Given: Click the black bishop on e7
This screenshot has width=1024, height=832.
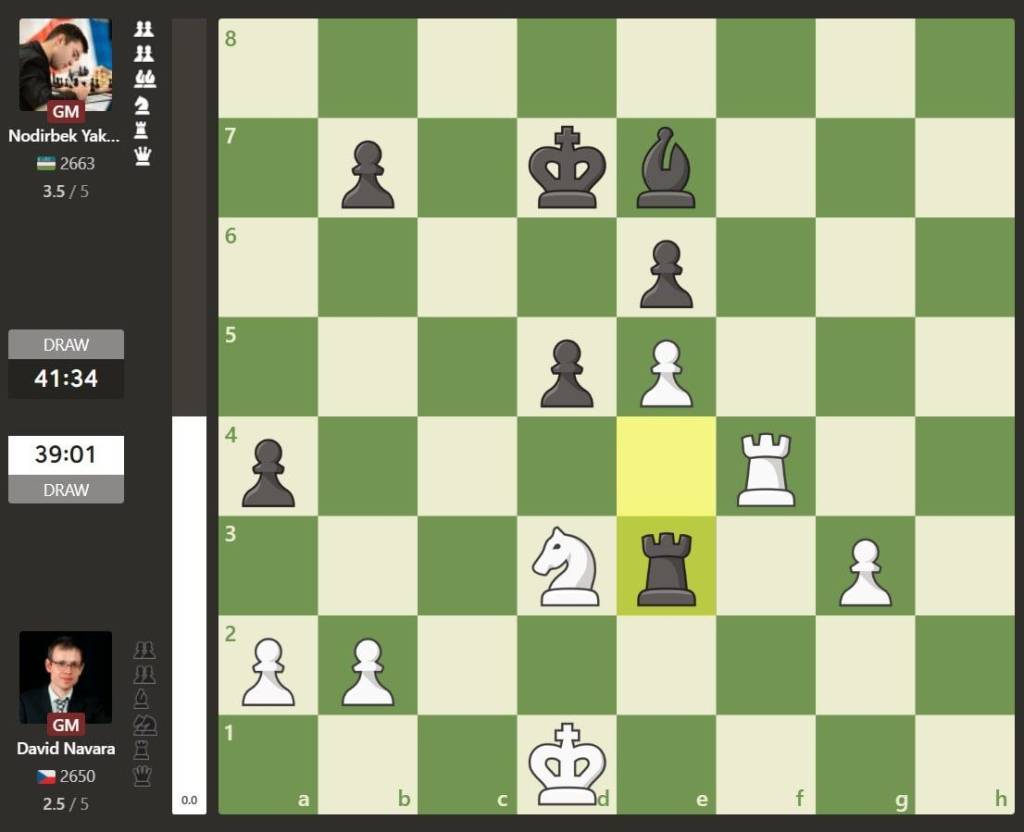Looking at the screenshot, I should click(666, 168).
